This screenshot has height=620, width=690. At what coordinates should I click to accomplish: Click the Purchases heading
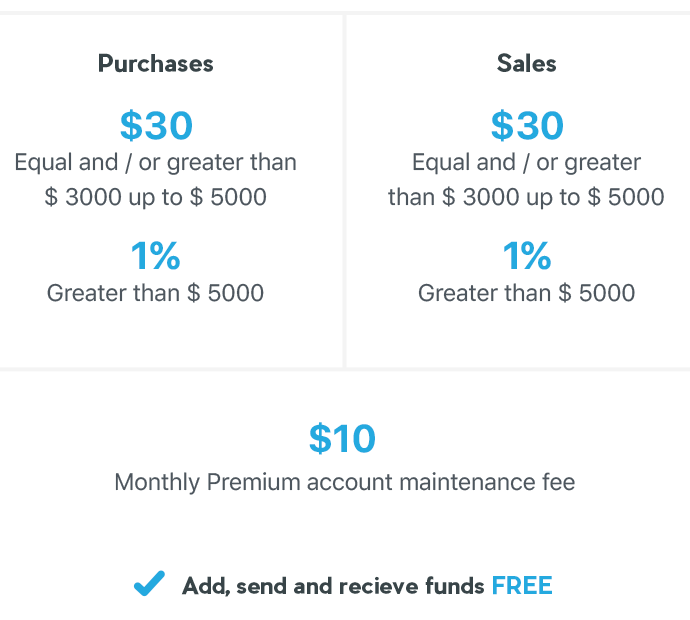156,64
